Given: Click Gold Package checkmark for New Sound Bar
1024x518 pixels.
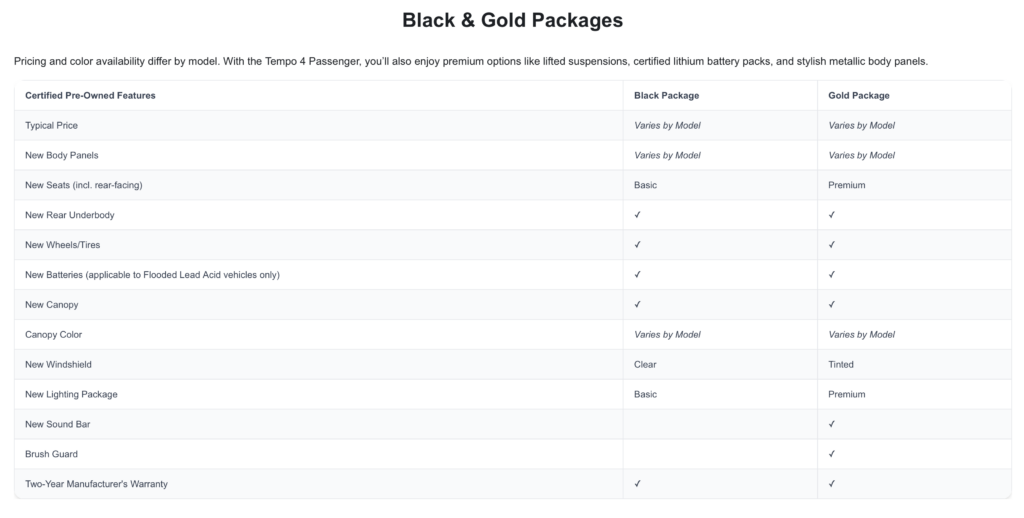Looking at the screenshot, I should pyautogui.click(x=832, y=424).
